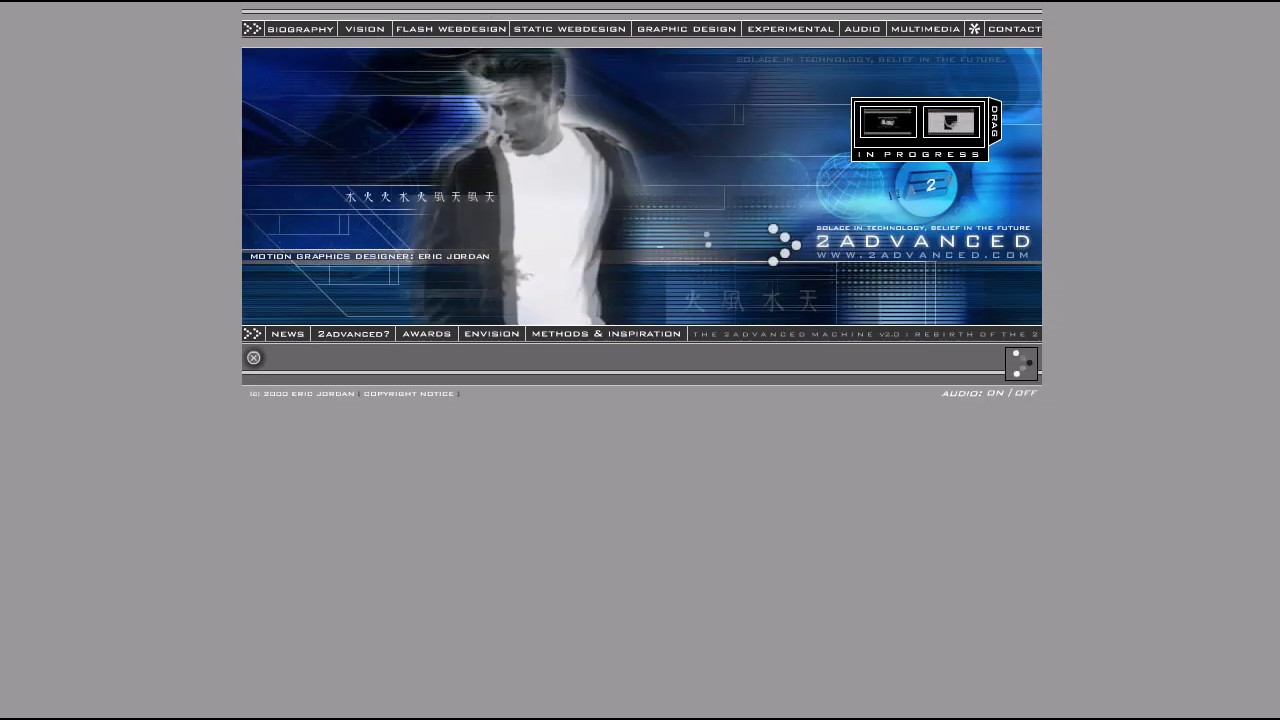The image size is (1280, 720).
Task: Click the 2ADVANCED logo text
Action: [923, 241]
